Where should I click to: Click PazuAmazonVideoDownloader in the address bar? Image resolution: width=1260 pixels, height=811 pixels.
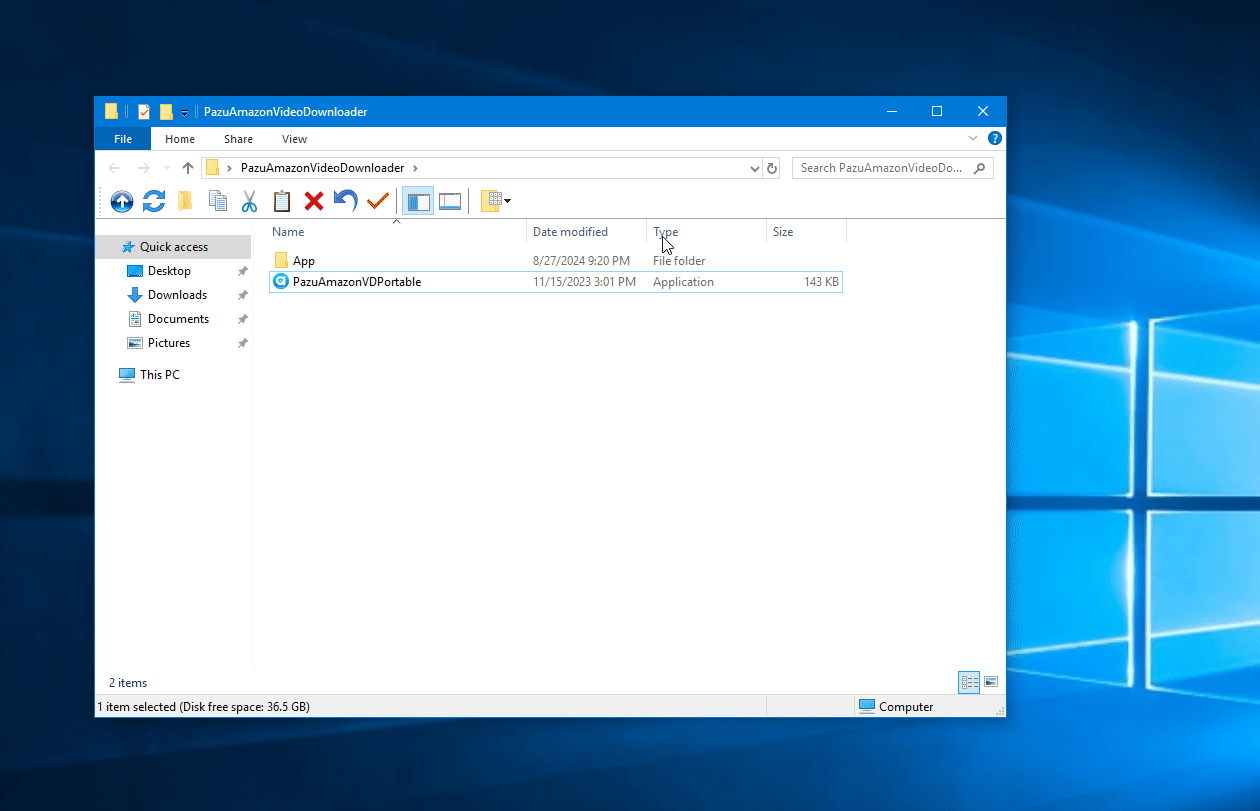(x=322, y=168)
